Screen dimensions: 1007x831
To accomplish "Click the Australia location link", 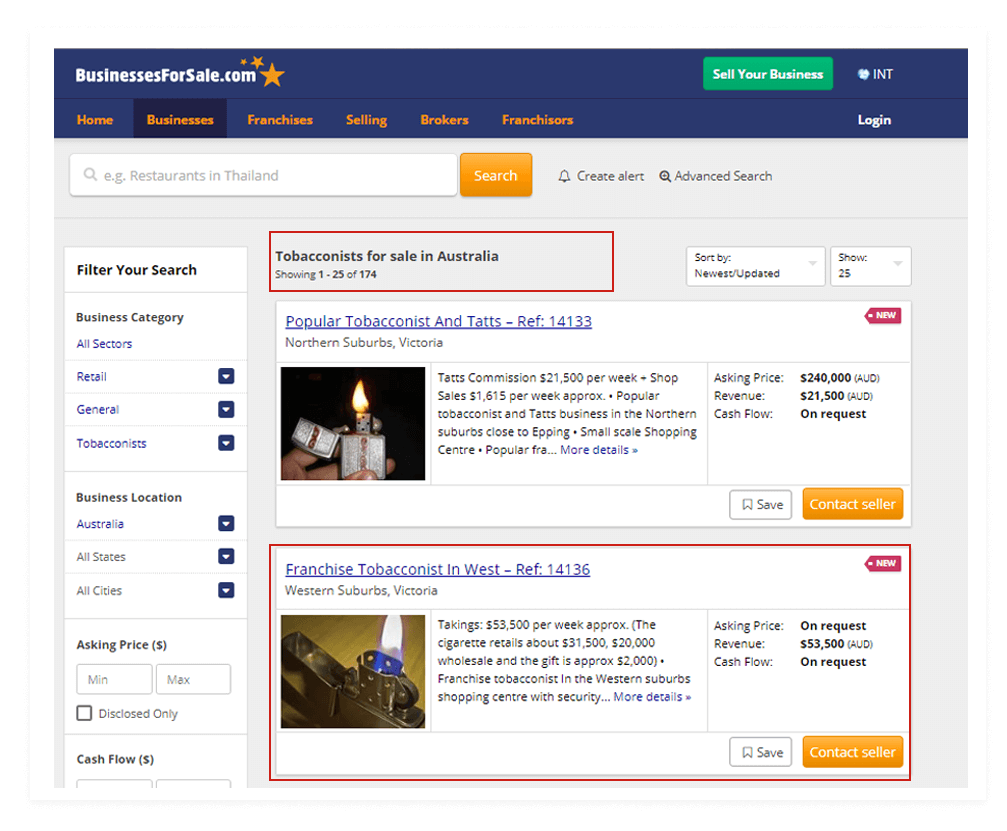I will 100,523.
